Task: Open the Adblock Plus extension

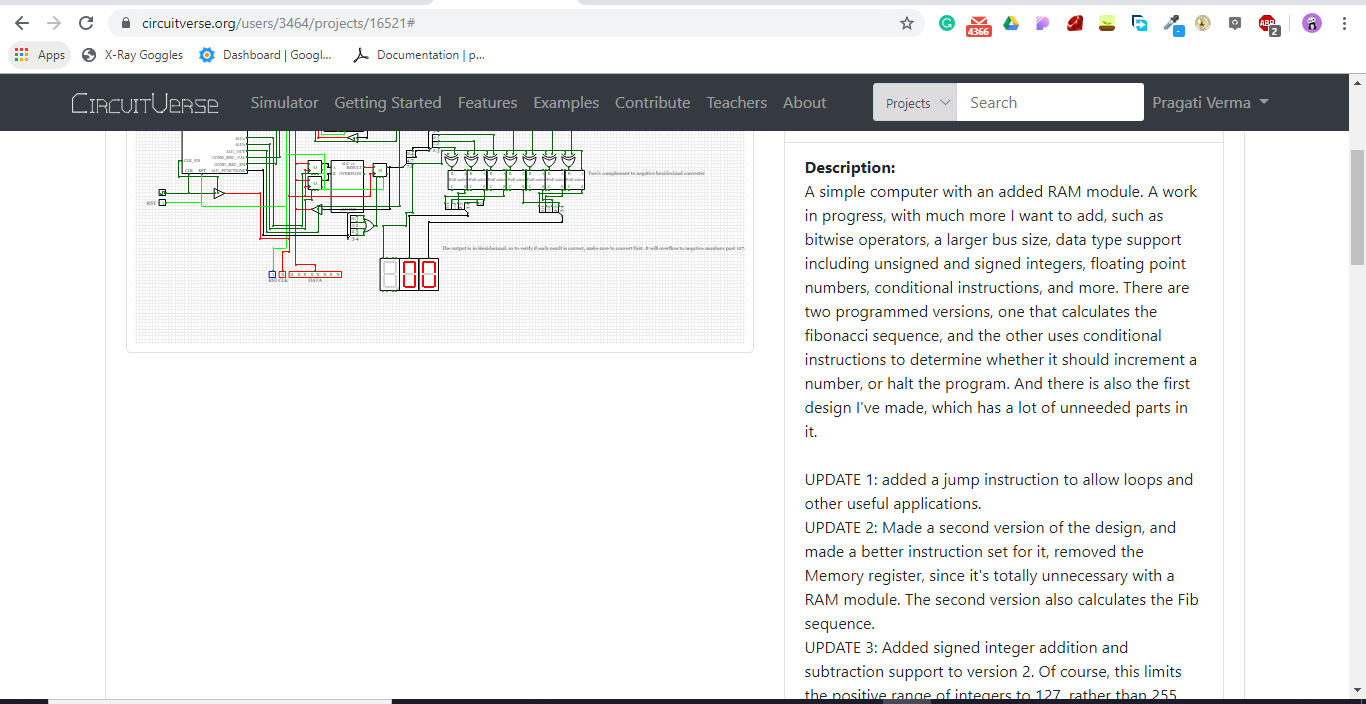Action: (1265, 23)
